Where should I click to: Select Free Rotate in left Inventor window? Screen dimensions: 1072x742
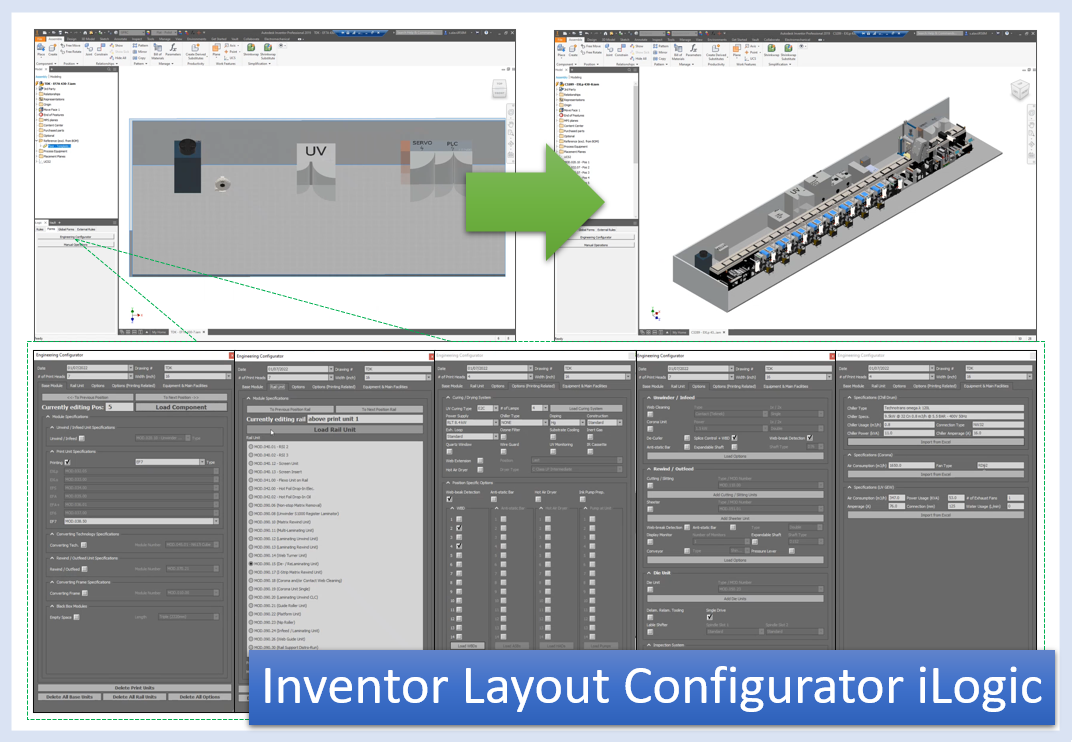(x=70, y=51)
